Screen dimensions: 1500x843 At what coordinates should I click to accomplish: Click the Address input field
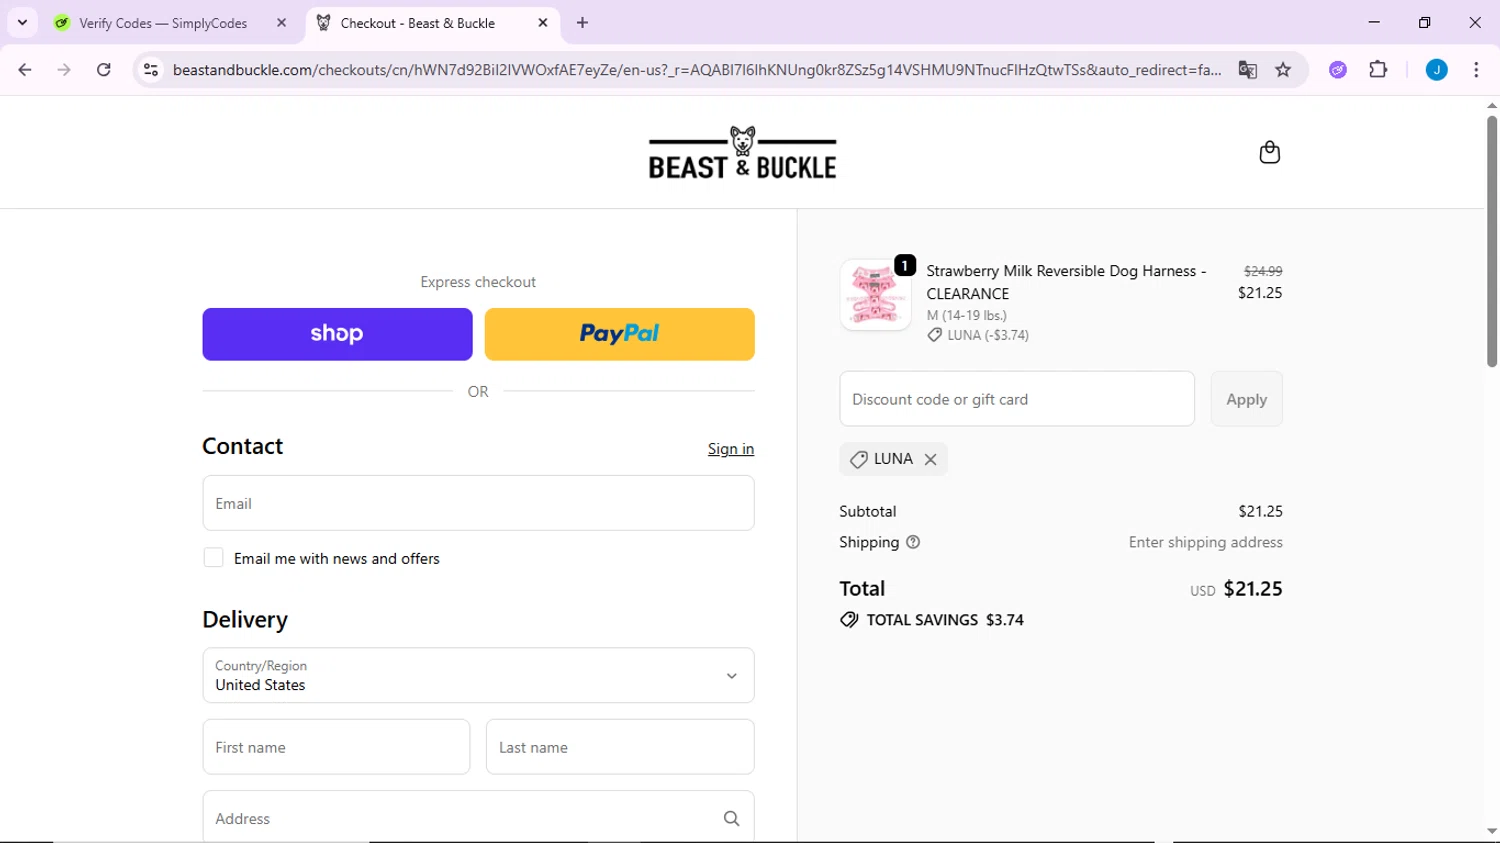pyautogui.click(x=478, y=818)
